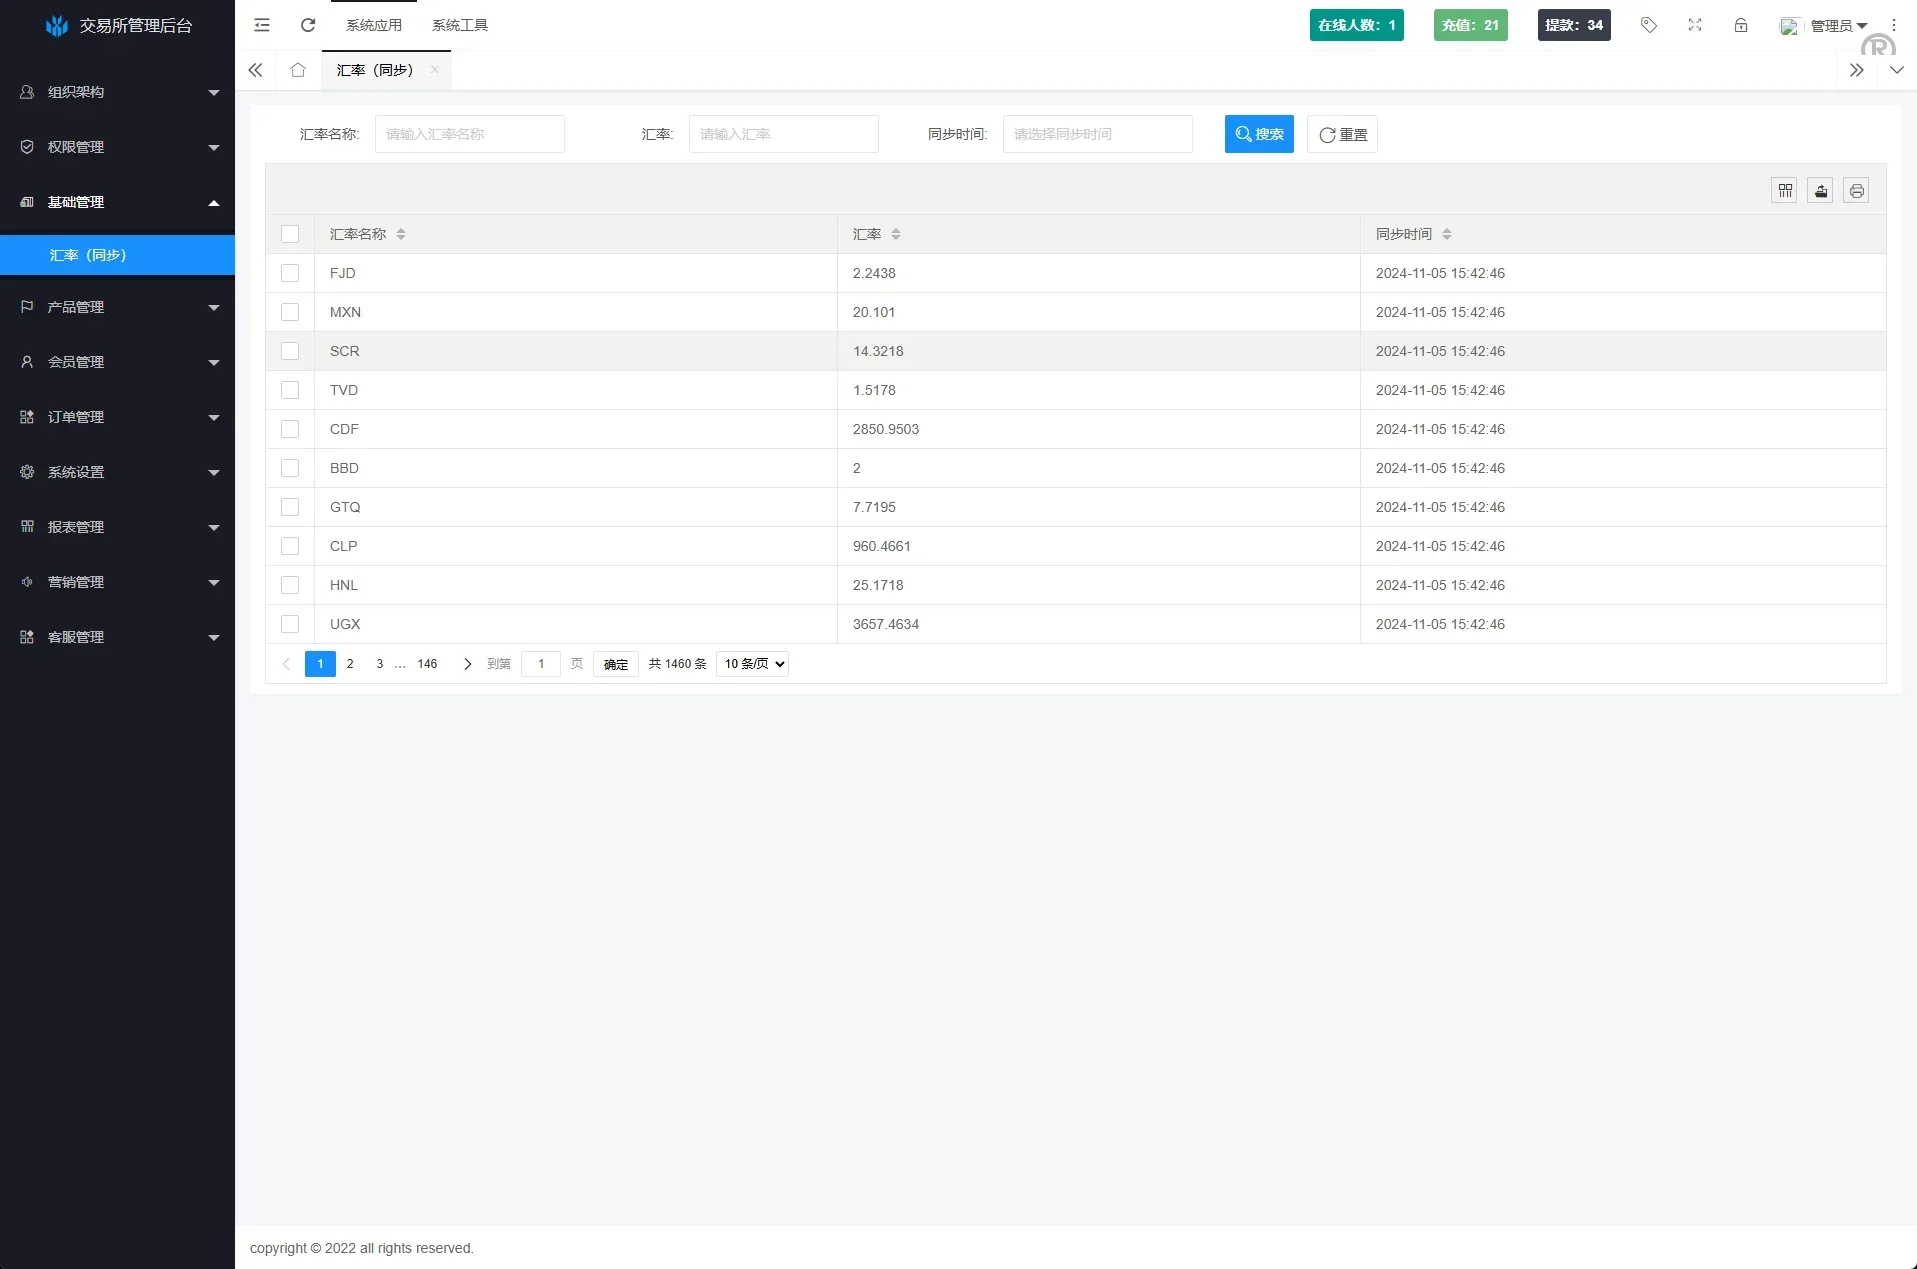Click the print icon above the table
This screenshot has height=1269, width=1917.
click(x=1856, y=190)
